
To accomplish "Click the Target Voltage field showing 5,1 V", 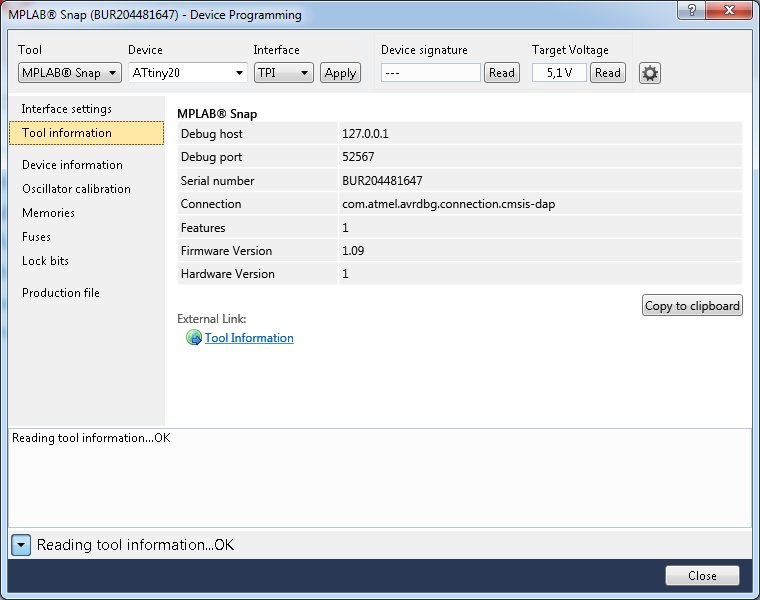I will 559,73.
